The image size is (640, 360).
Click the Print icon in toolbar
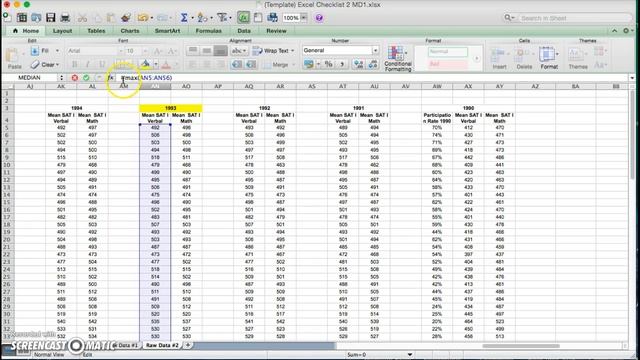tap(65, 18)
